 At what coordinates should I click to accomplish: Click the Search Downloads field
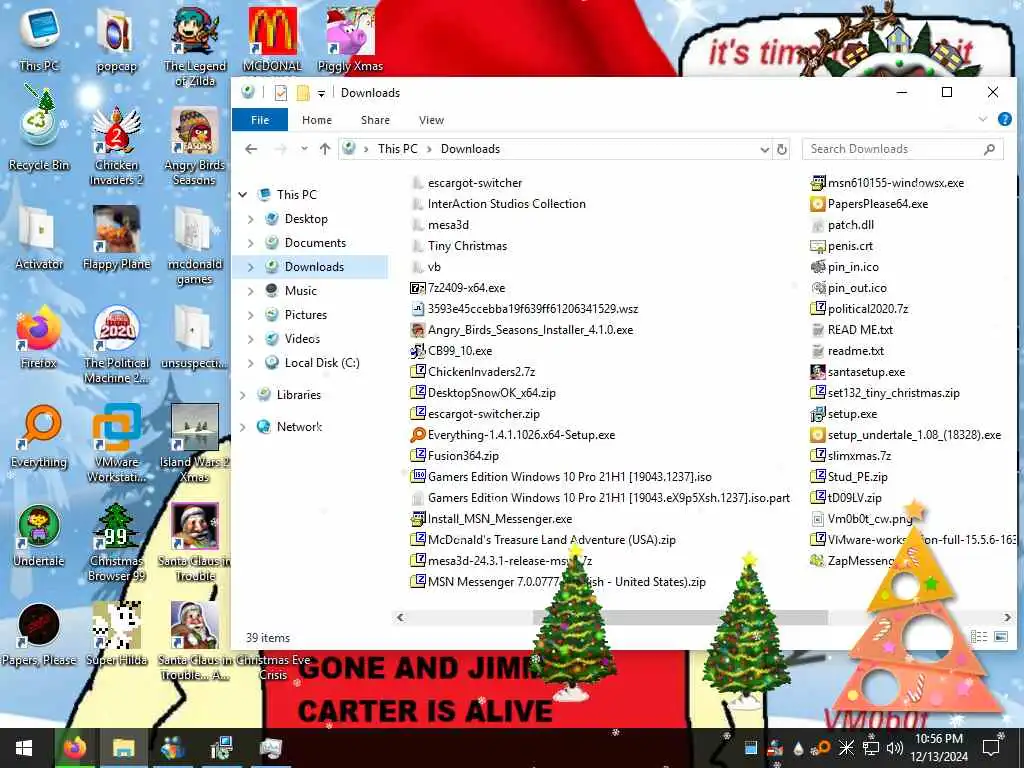(902, 150)
